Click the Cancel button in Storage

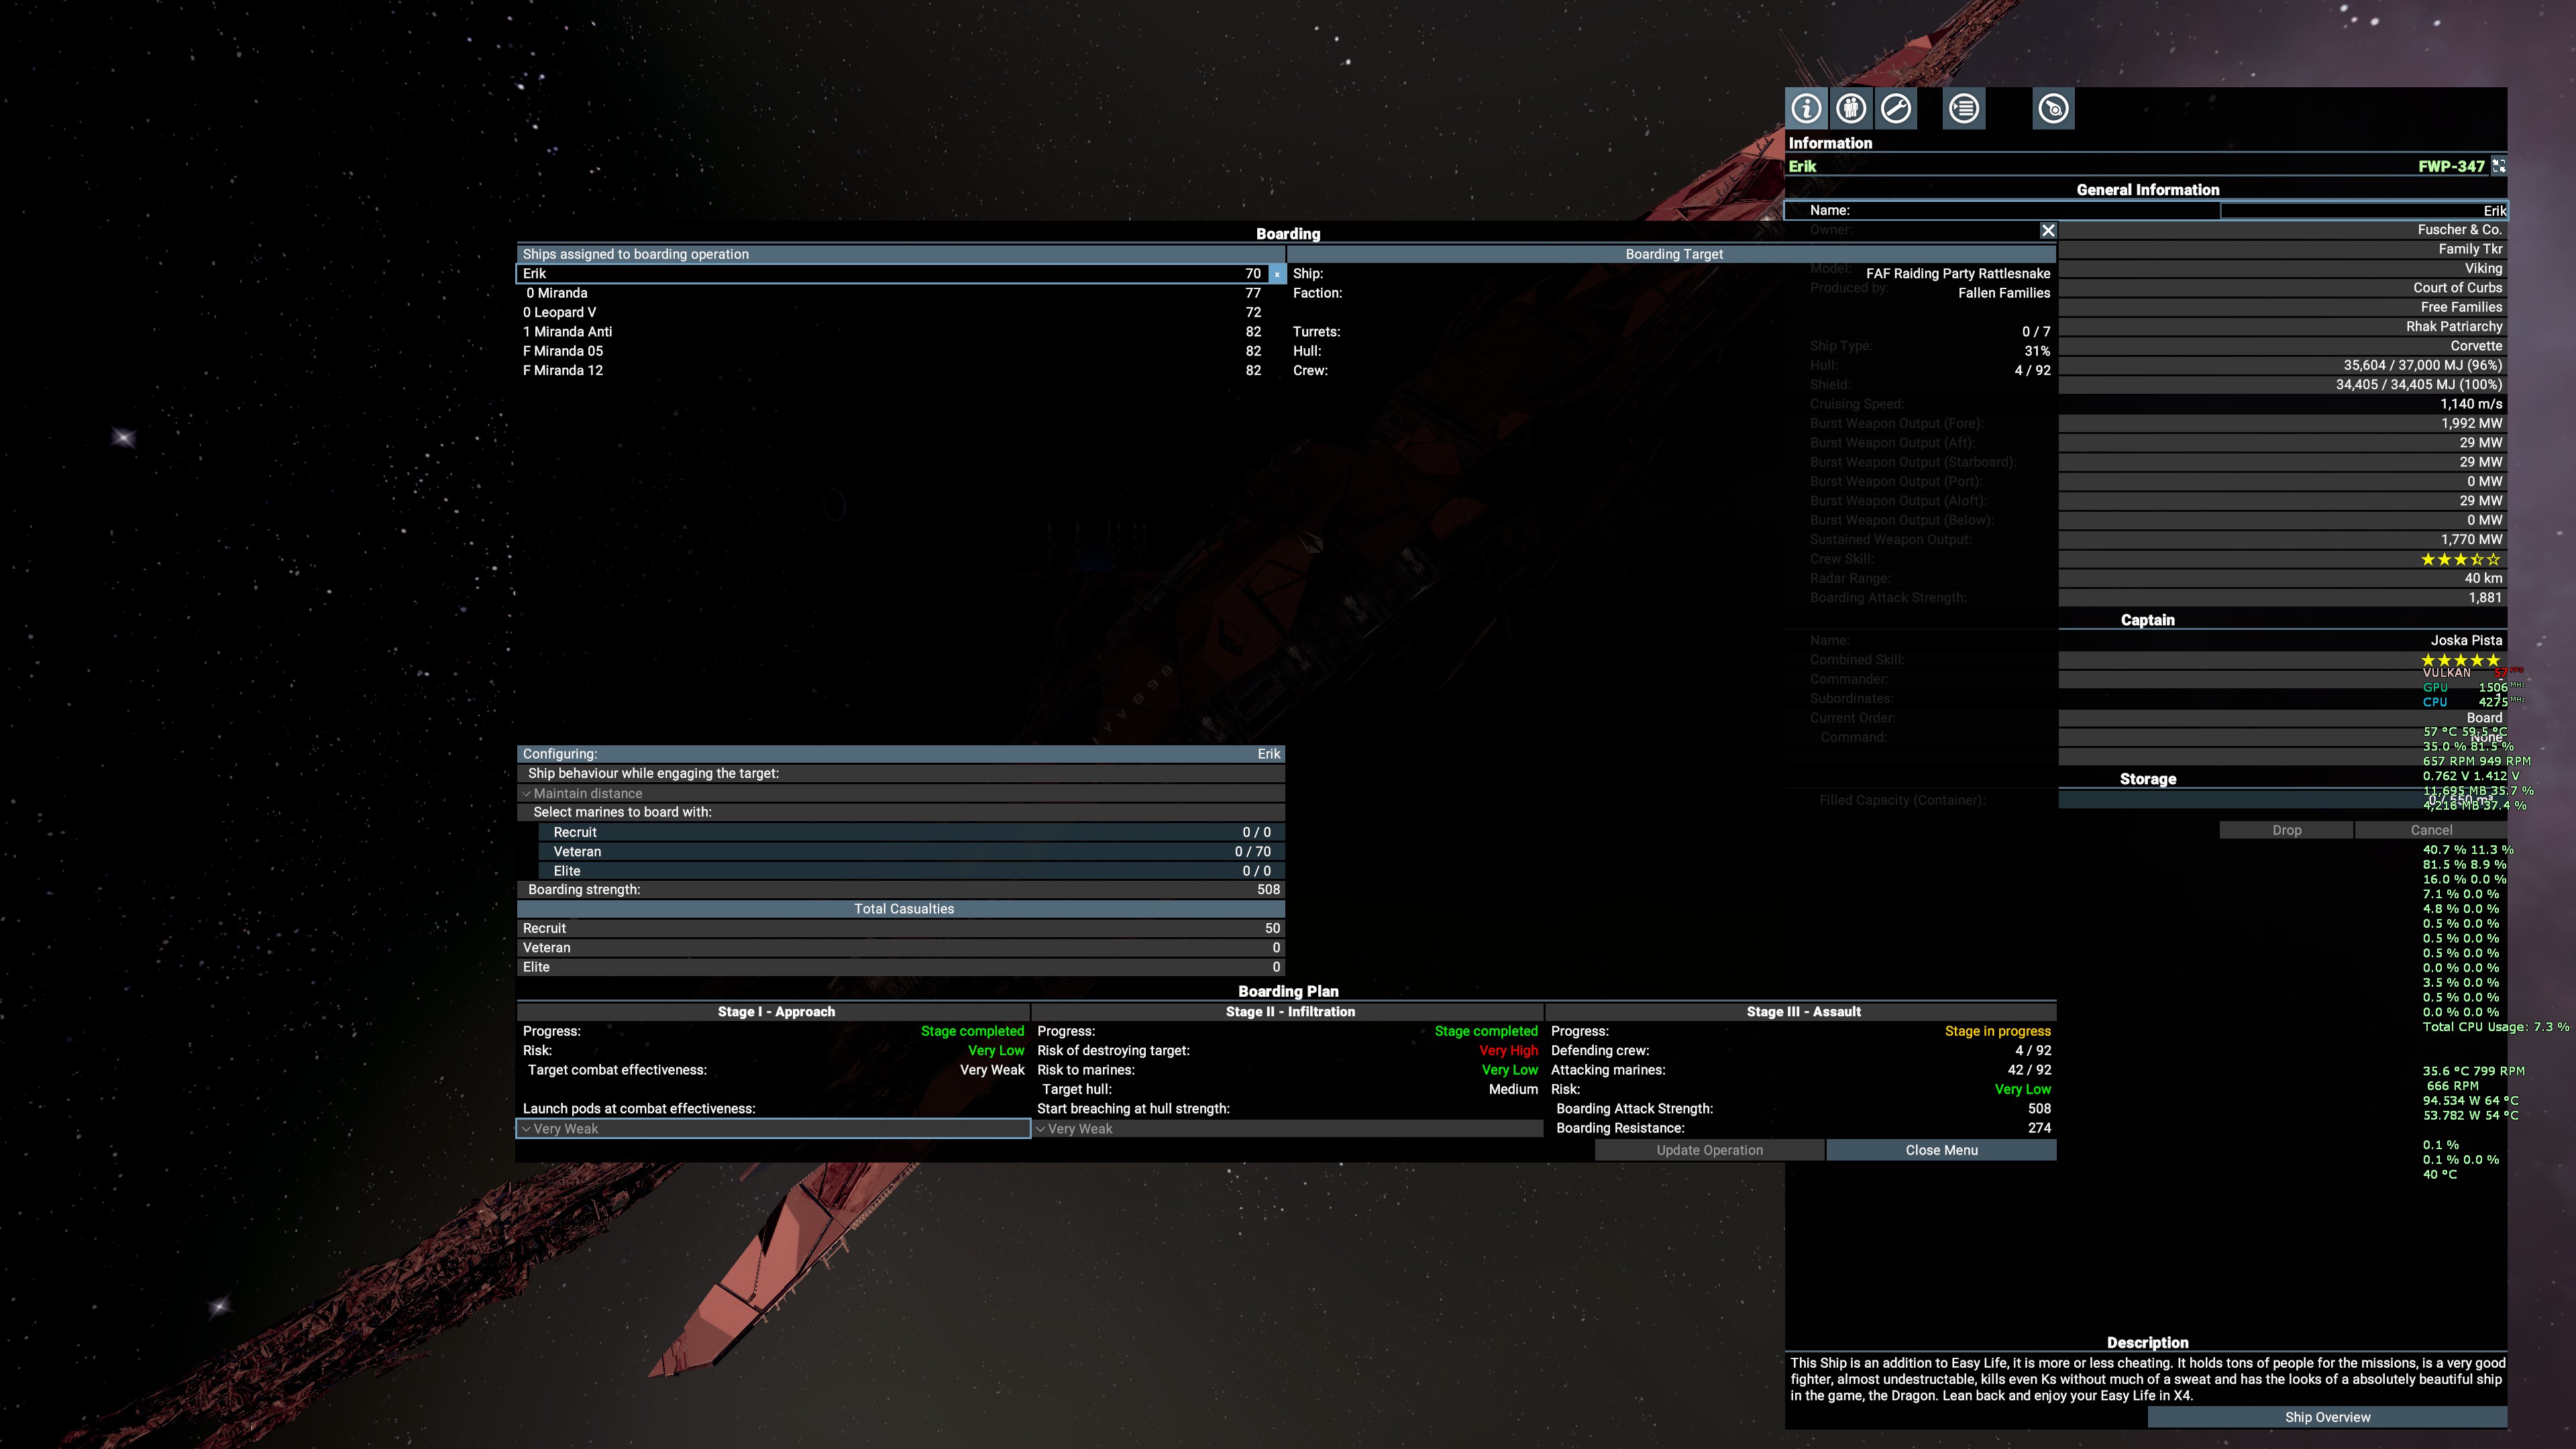click(x=2431, y=830)
